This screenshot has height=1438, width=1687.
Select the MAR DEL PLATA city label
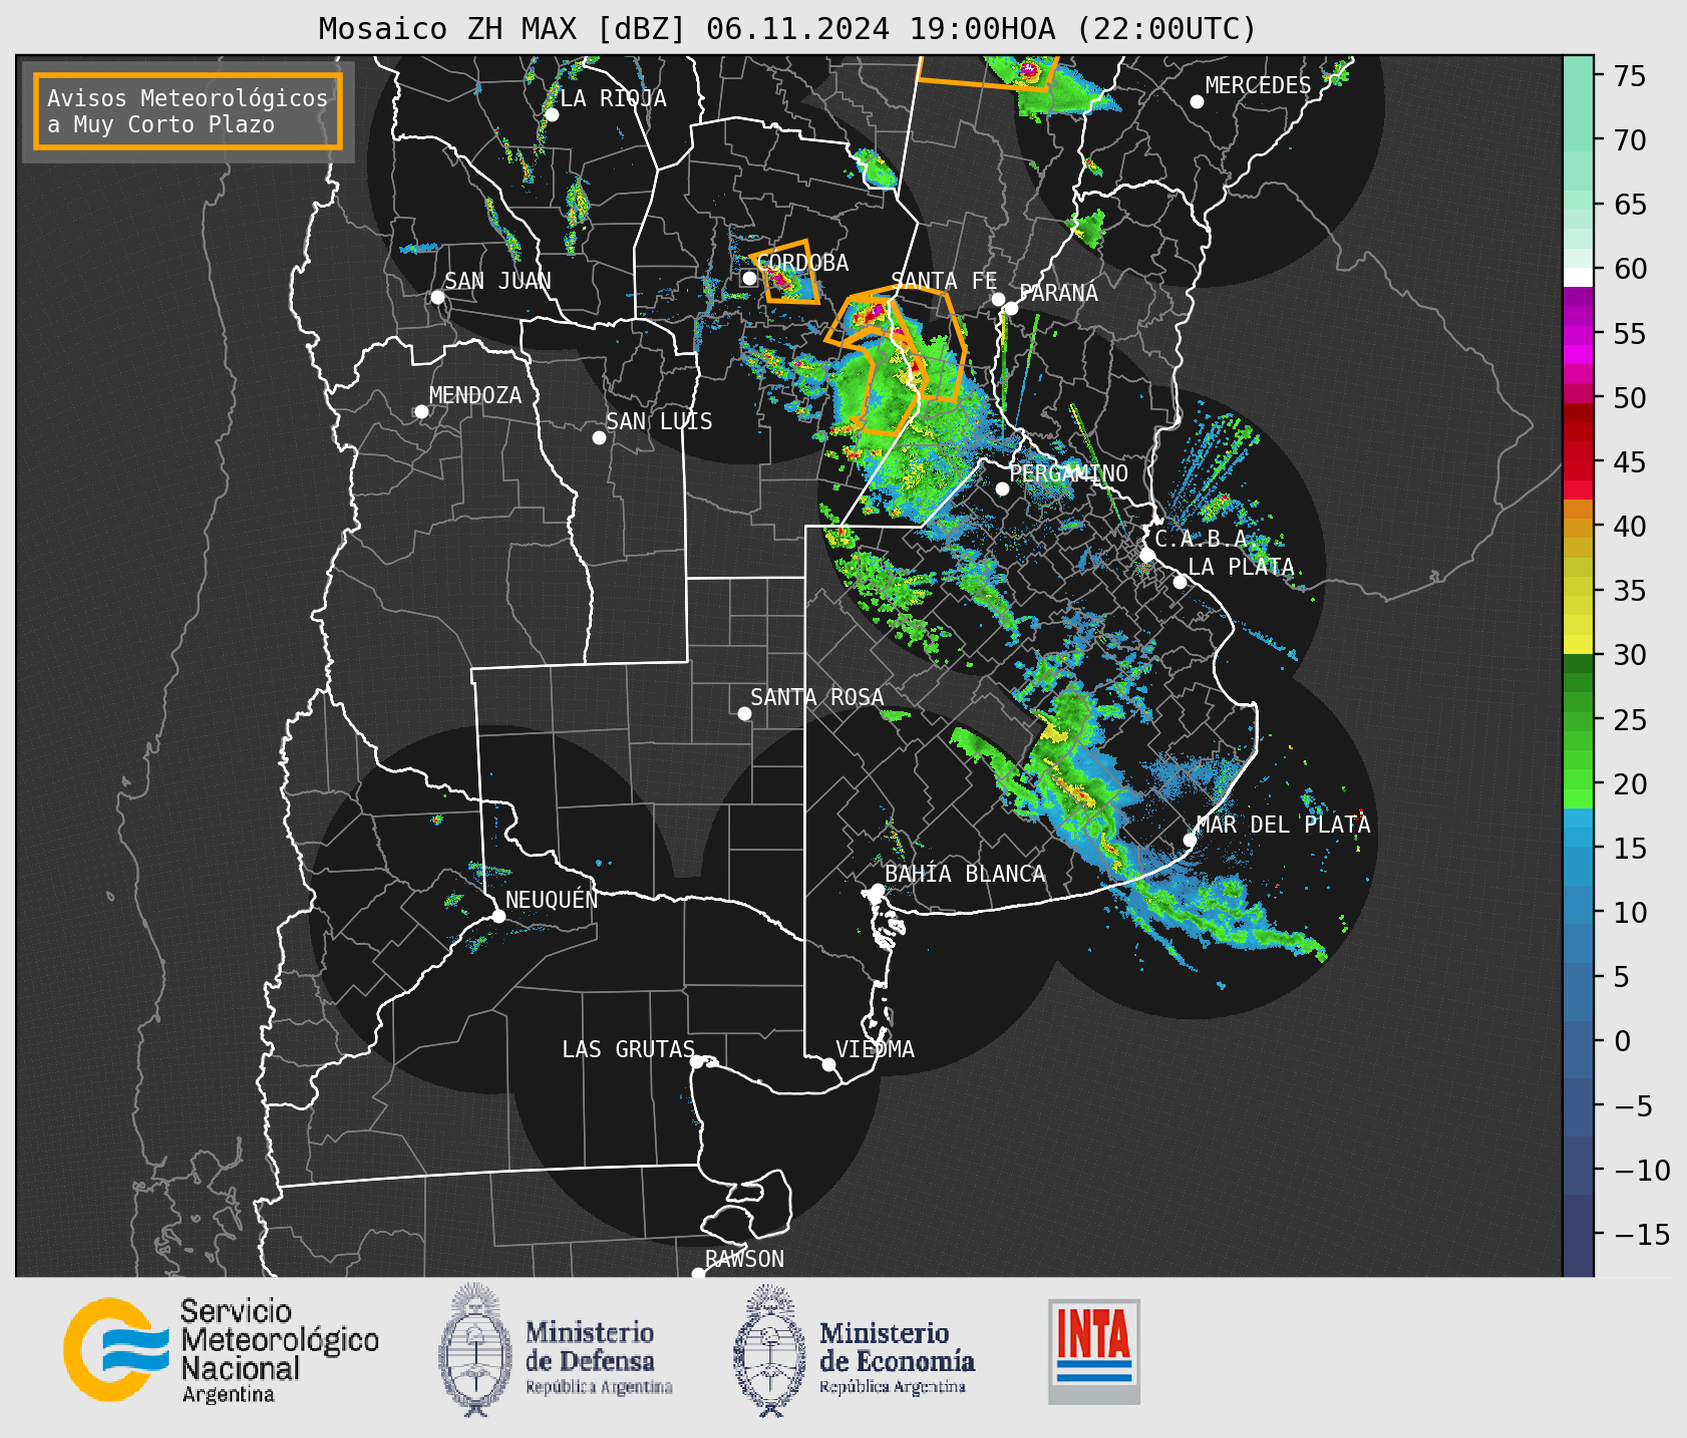1283,825
